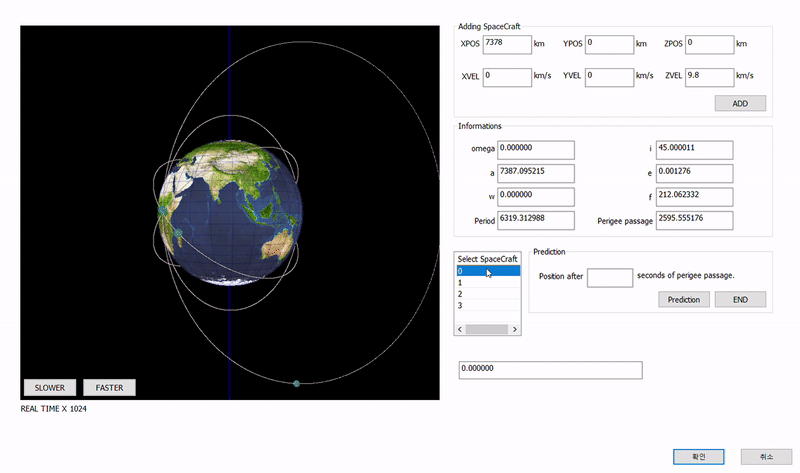Click the eccentricity e field
Image resolution: width=800 pixels, height=473 pixels.
[694, 173]
